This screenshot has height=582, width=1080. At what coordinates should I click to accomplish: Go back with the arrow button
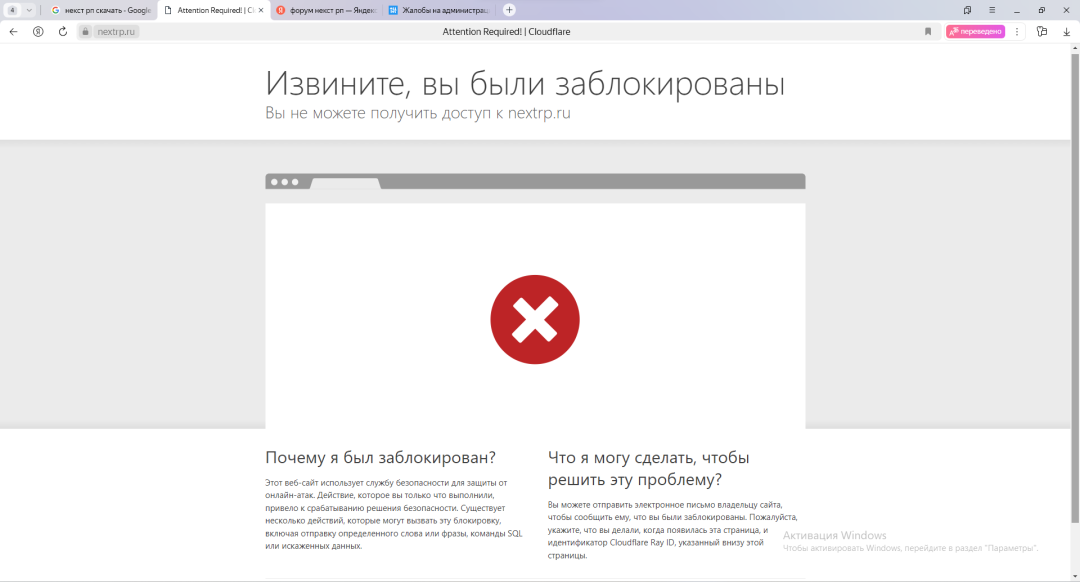point(13,32)
